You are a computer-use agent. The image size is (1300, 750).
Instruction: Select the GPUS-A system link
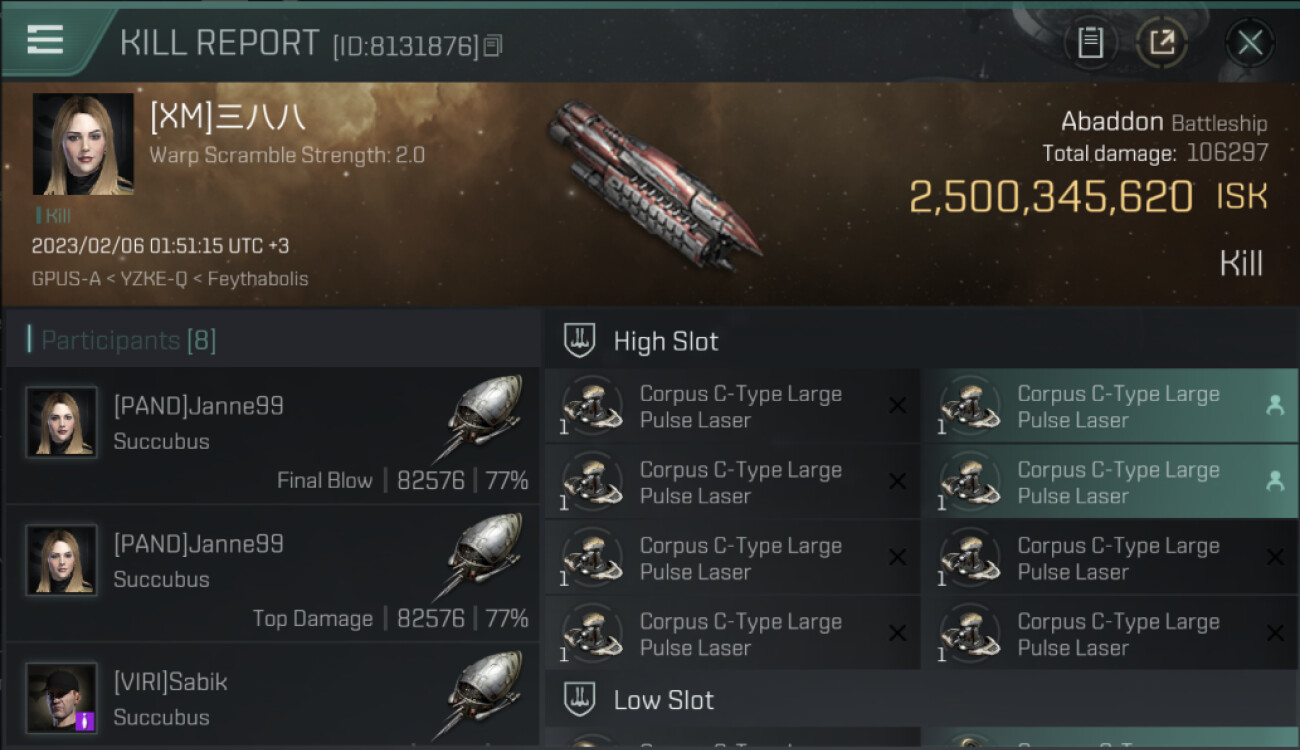click(x=66, y=279)
